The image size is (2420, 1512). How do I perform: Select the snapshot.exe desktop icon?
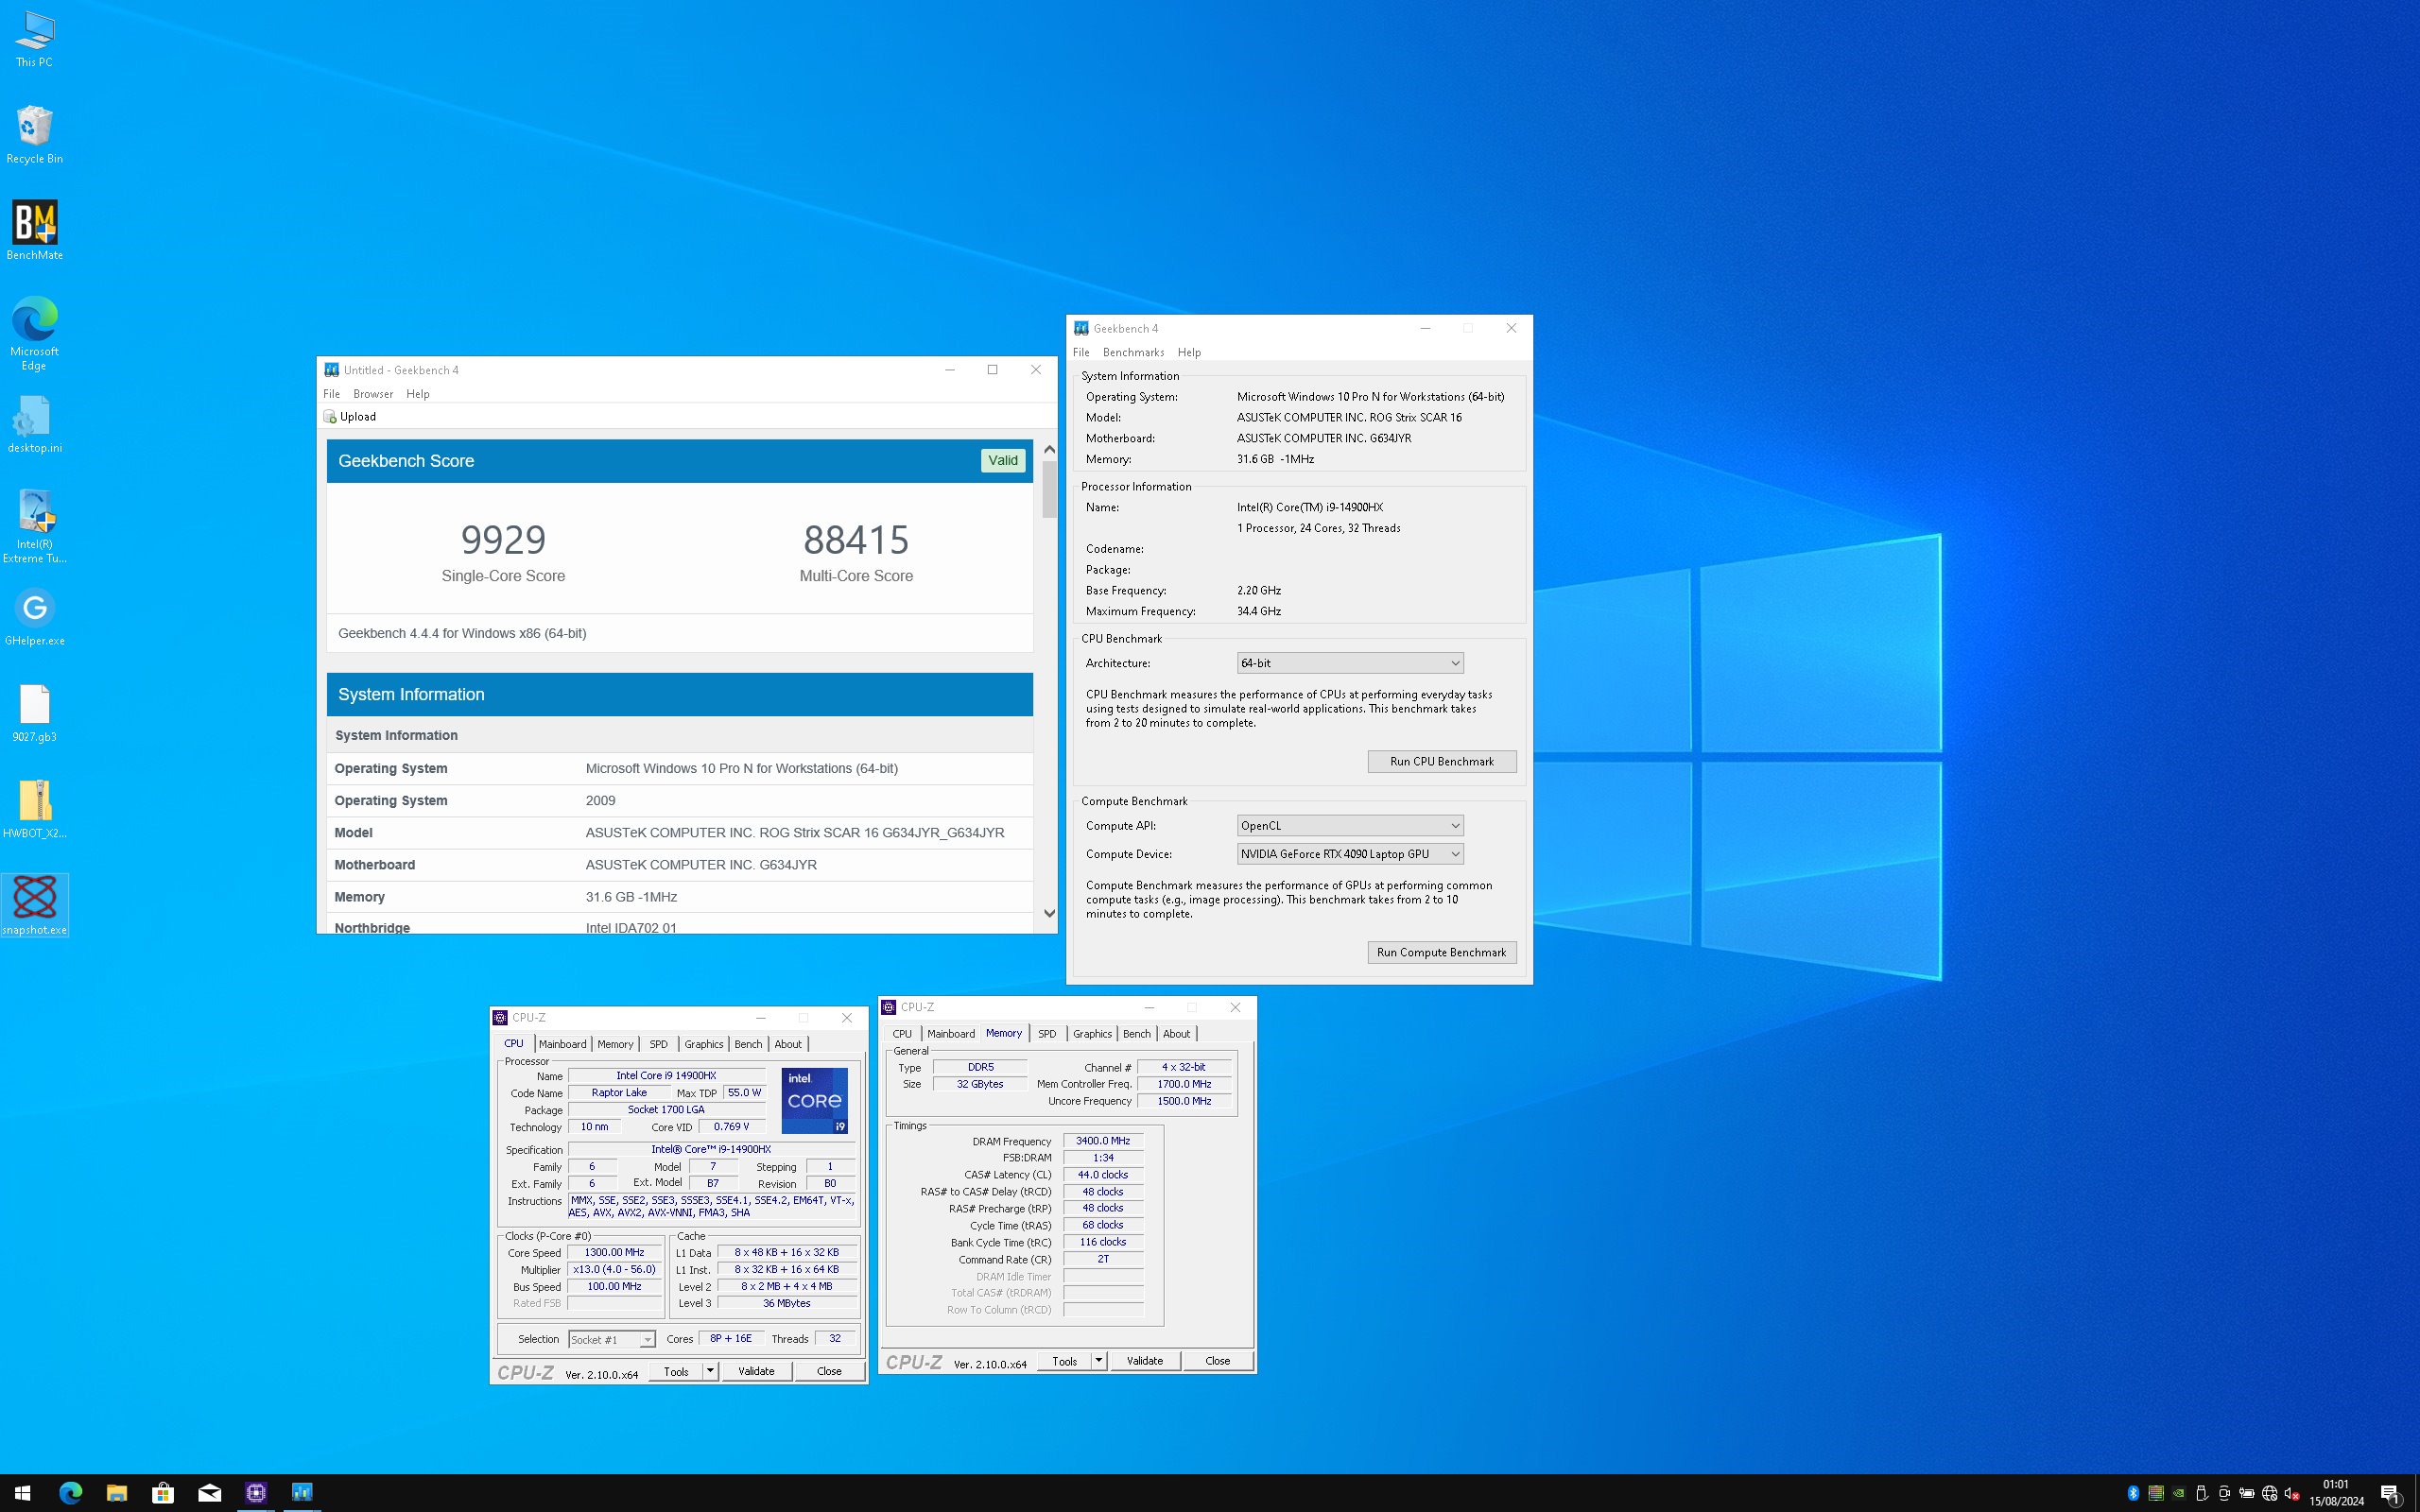point(34,906)
